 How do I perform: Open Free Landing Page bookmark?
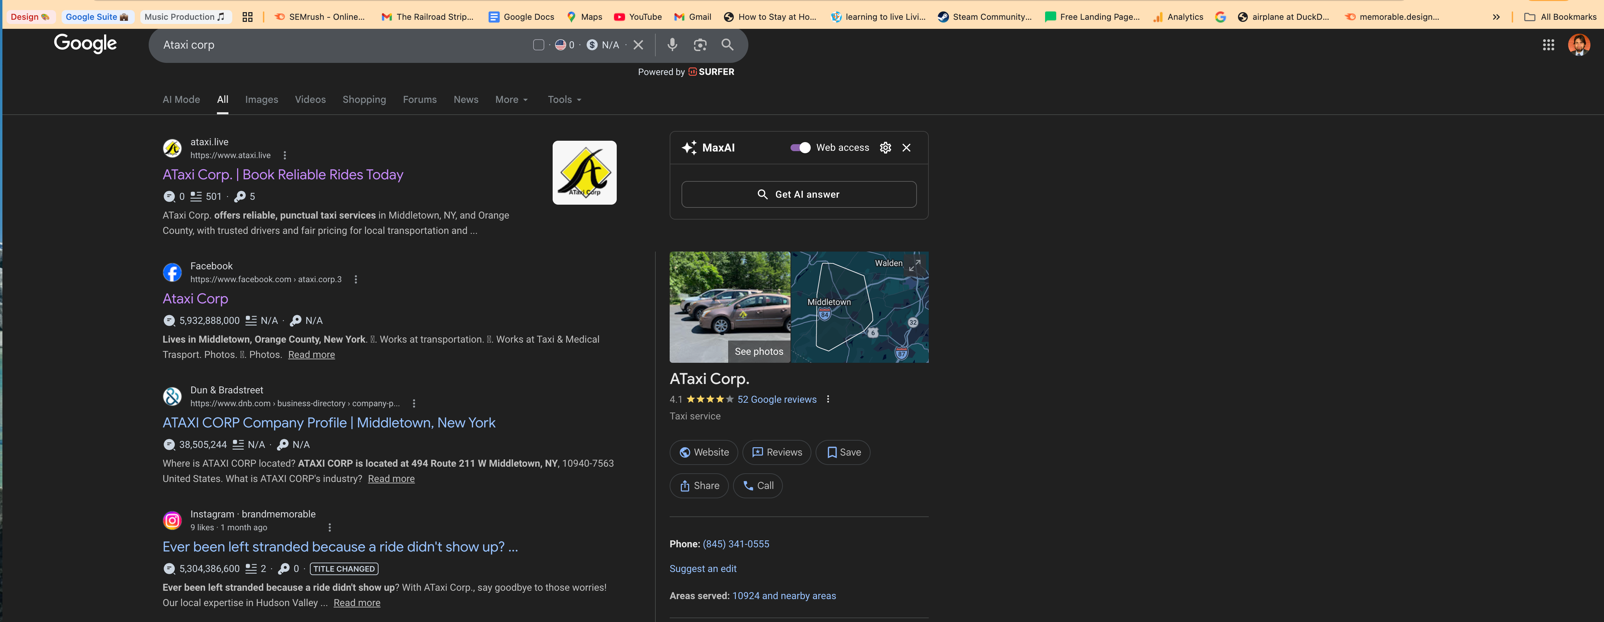click(x=1091, y=17)
